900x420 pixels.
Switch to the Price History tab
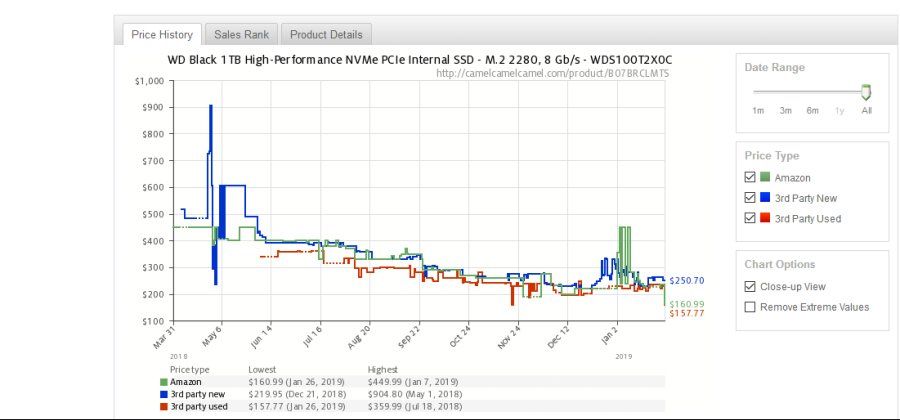click(x=162, y=34)
